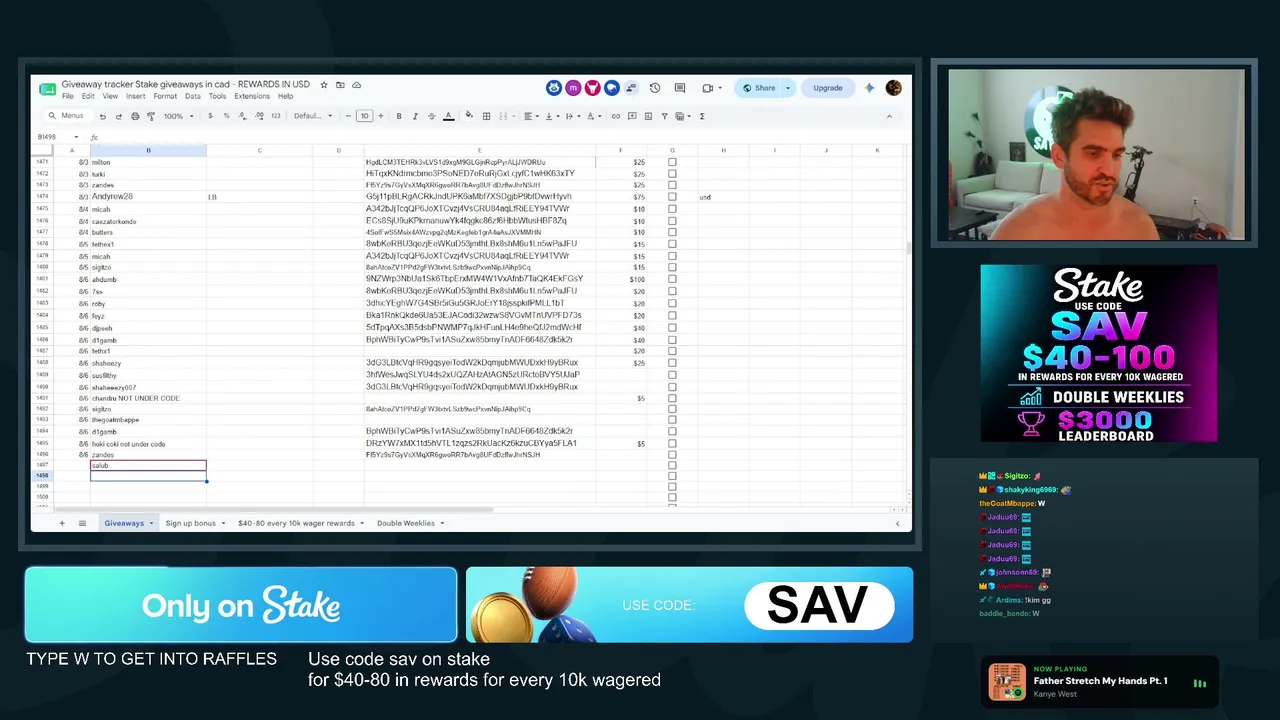1280x720 pixels.
Task: Tick the checkbox in butters' row
Action: pos(672,232)
